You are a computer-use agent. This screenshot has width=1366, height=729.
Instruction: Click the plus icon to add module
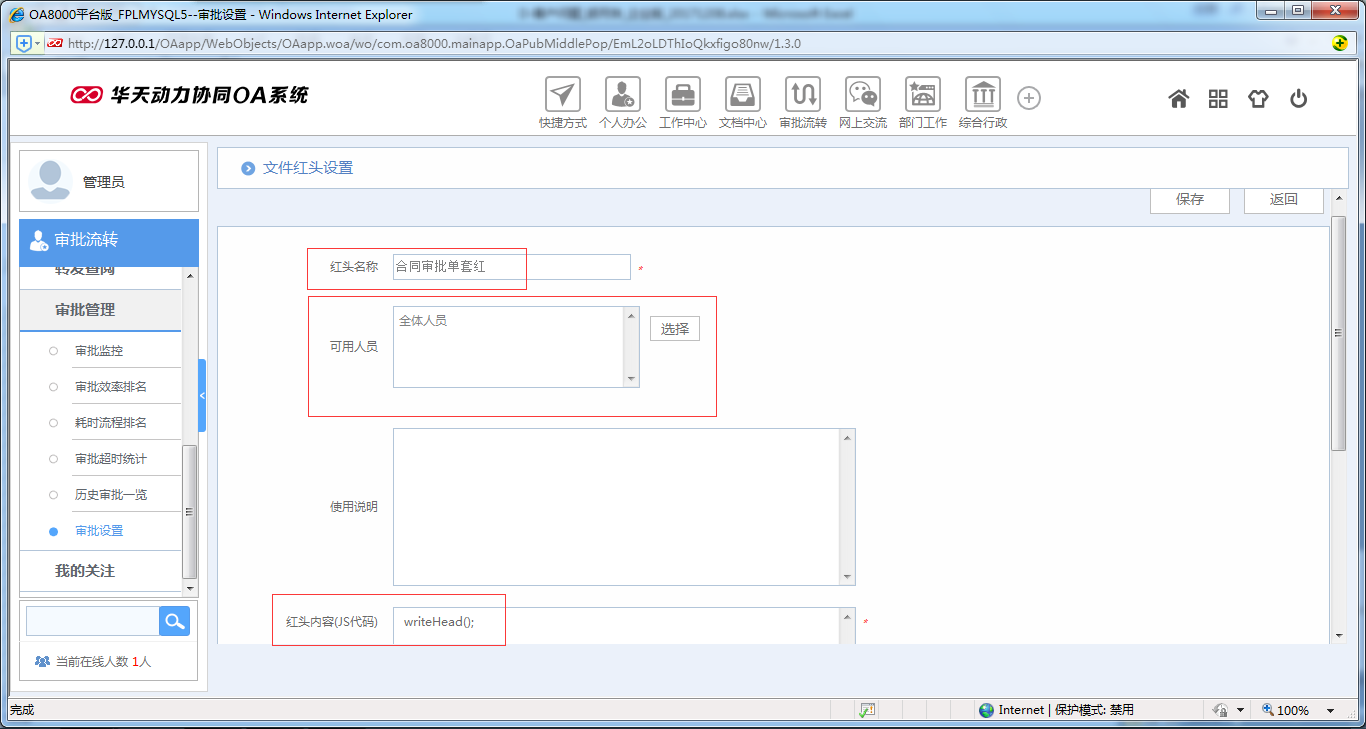[x=1029, y=98]
